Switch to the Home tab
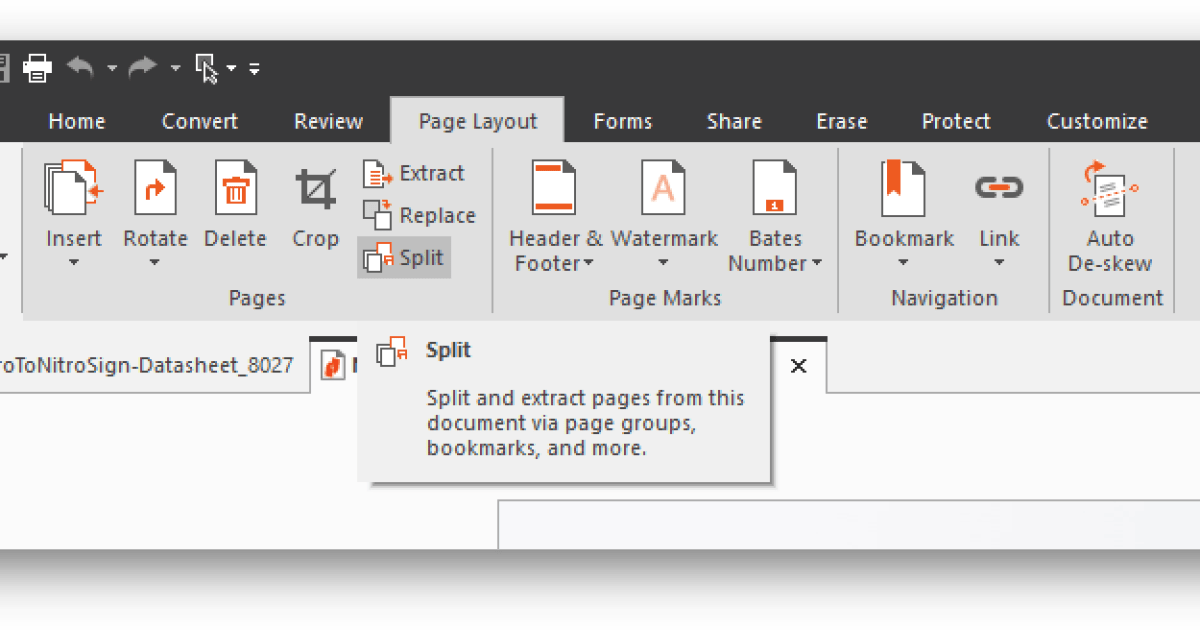The image size is (1200, 630). tap(77, 121)
